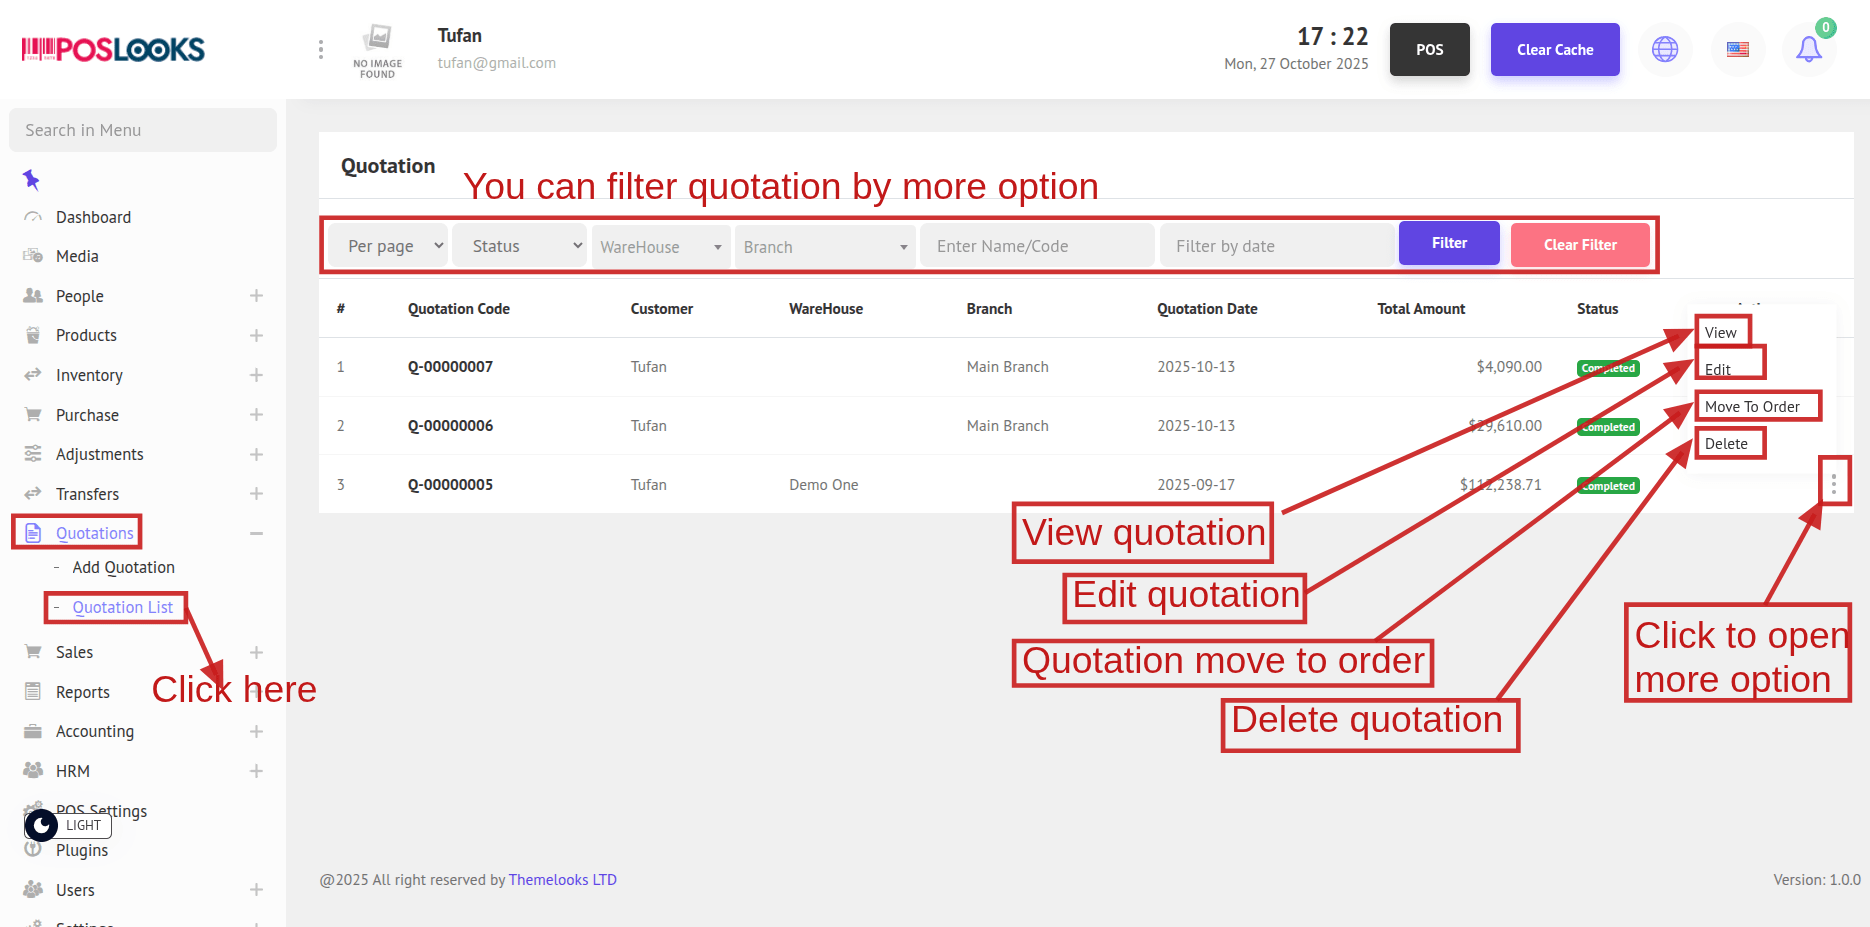Open the Themelooks LTD footer link

562,880
